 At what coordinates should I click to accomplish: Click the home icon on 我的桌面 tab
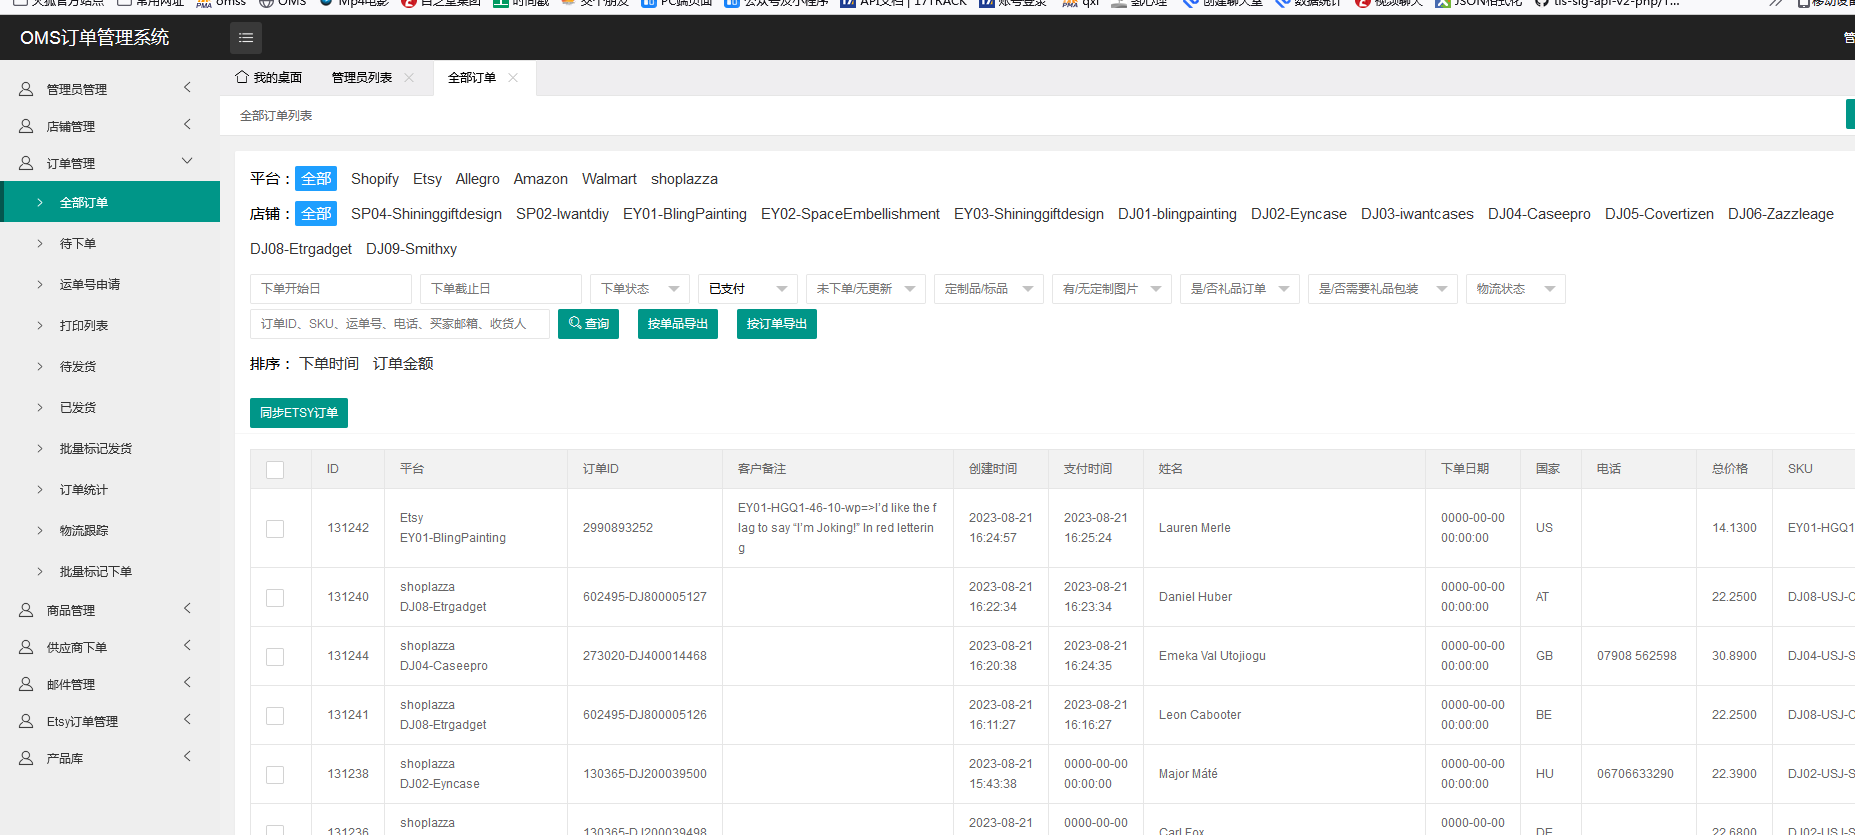point(241,77)
